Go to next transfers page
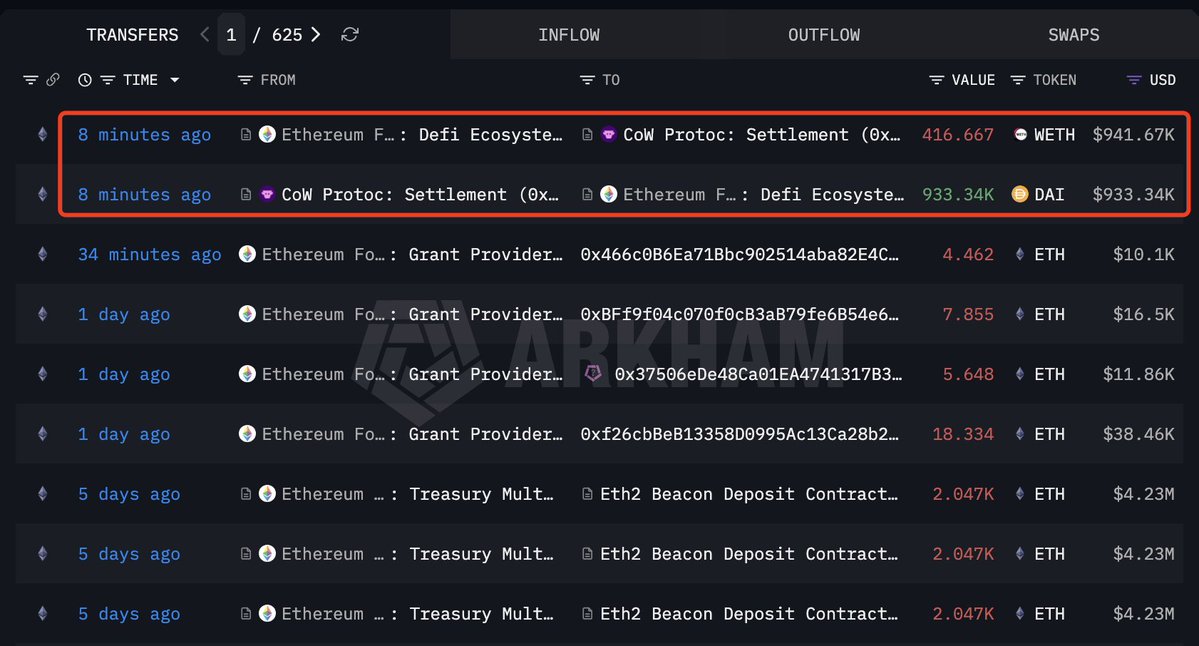This screenshot has height=646, width=1199. coord(316,35)
